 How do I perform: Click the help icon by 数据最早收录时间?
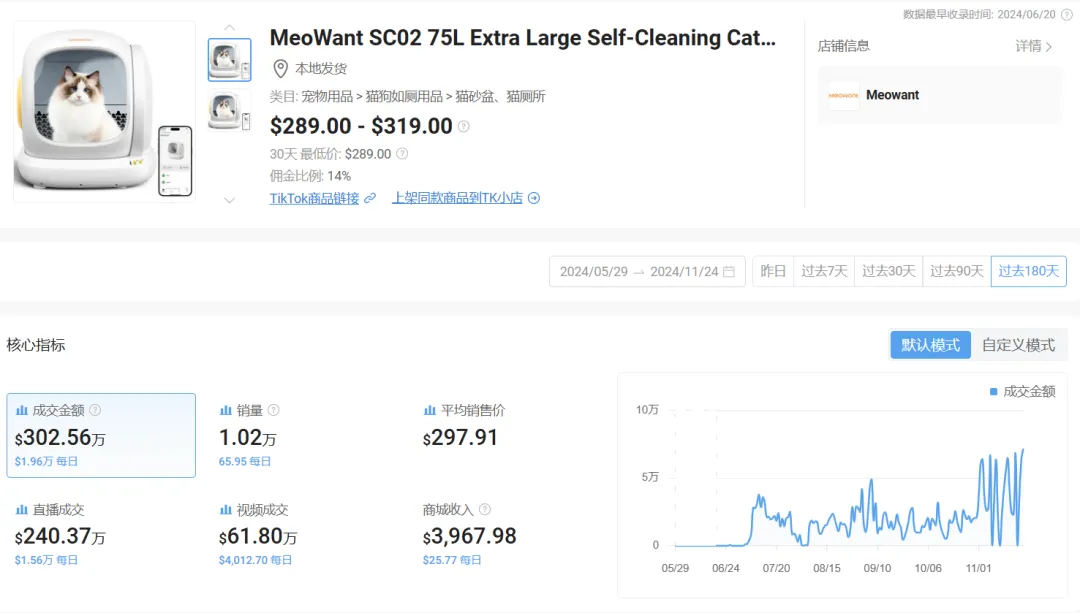click(x=1066, y=14)
